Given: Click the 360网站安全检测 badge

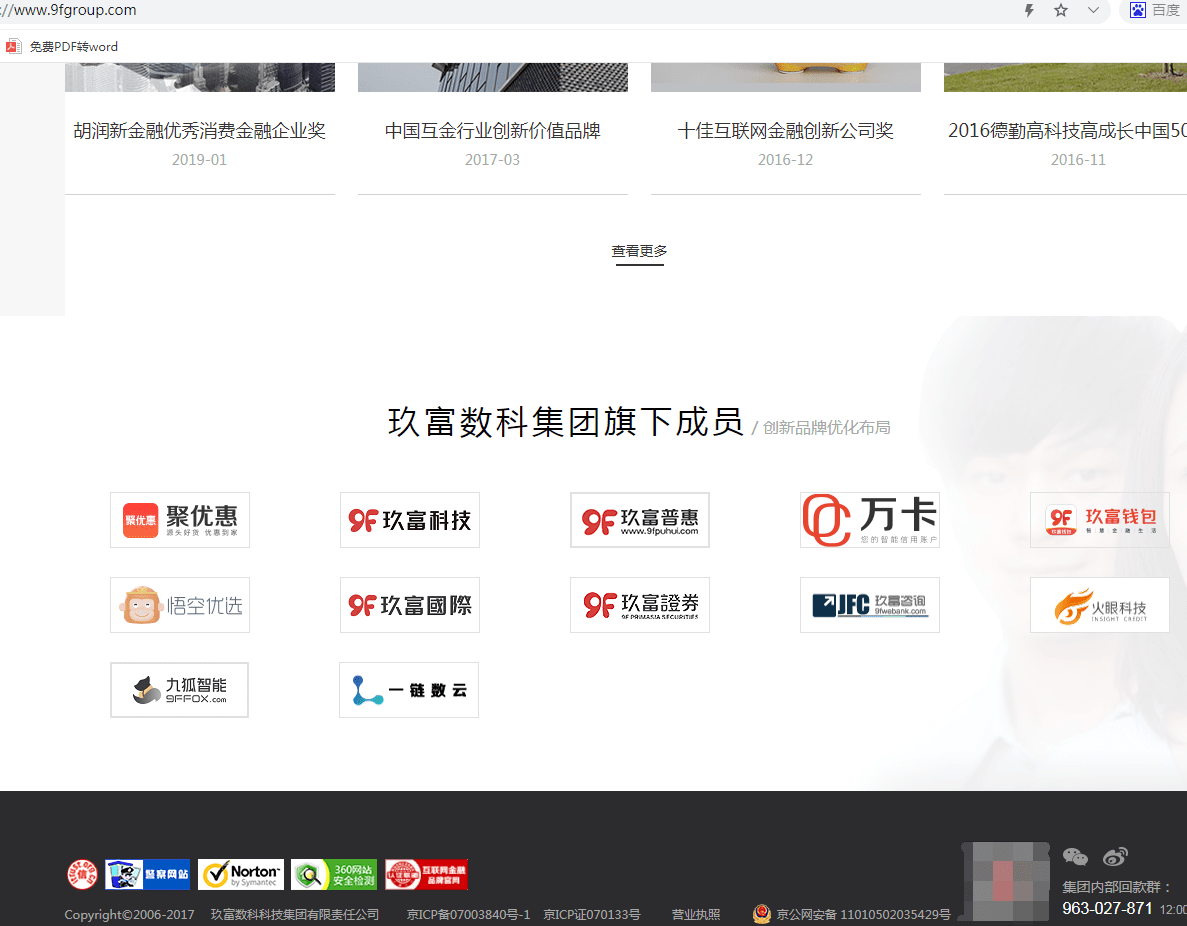Looking at the screenshot, I should coord(334,875).
